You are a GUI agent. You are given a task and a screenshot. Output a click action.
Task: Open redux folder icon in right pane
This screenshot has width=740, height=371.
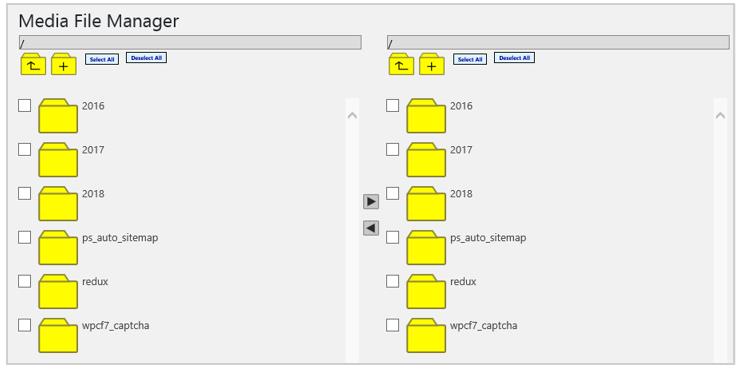(426, 291)
